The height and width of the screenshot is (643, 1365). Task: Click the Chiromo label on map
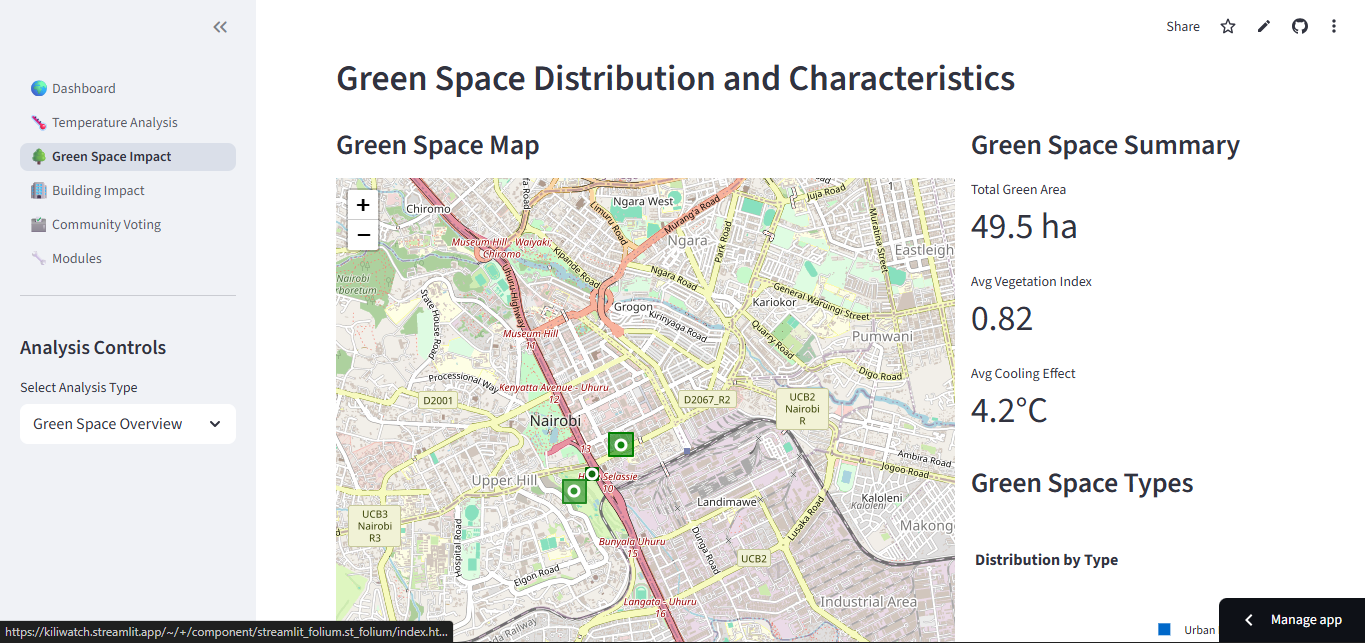pyautogui.click(x=428, y=209)
